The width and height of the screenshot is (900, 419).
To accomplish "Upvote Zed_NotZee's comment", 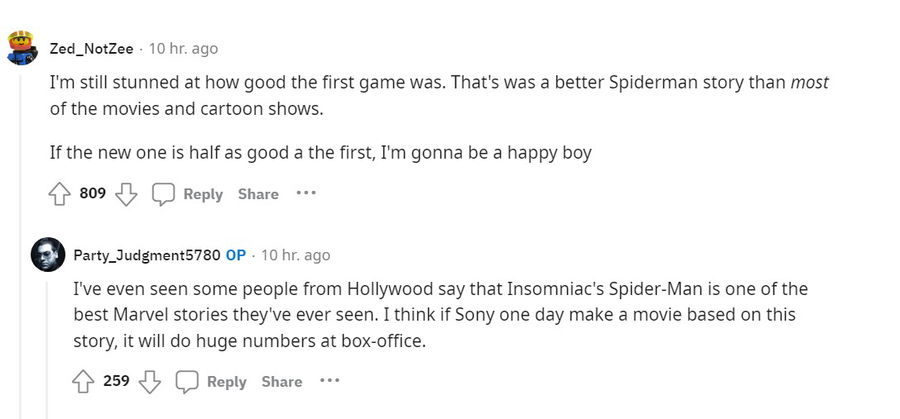I will (x=61, y=194).
